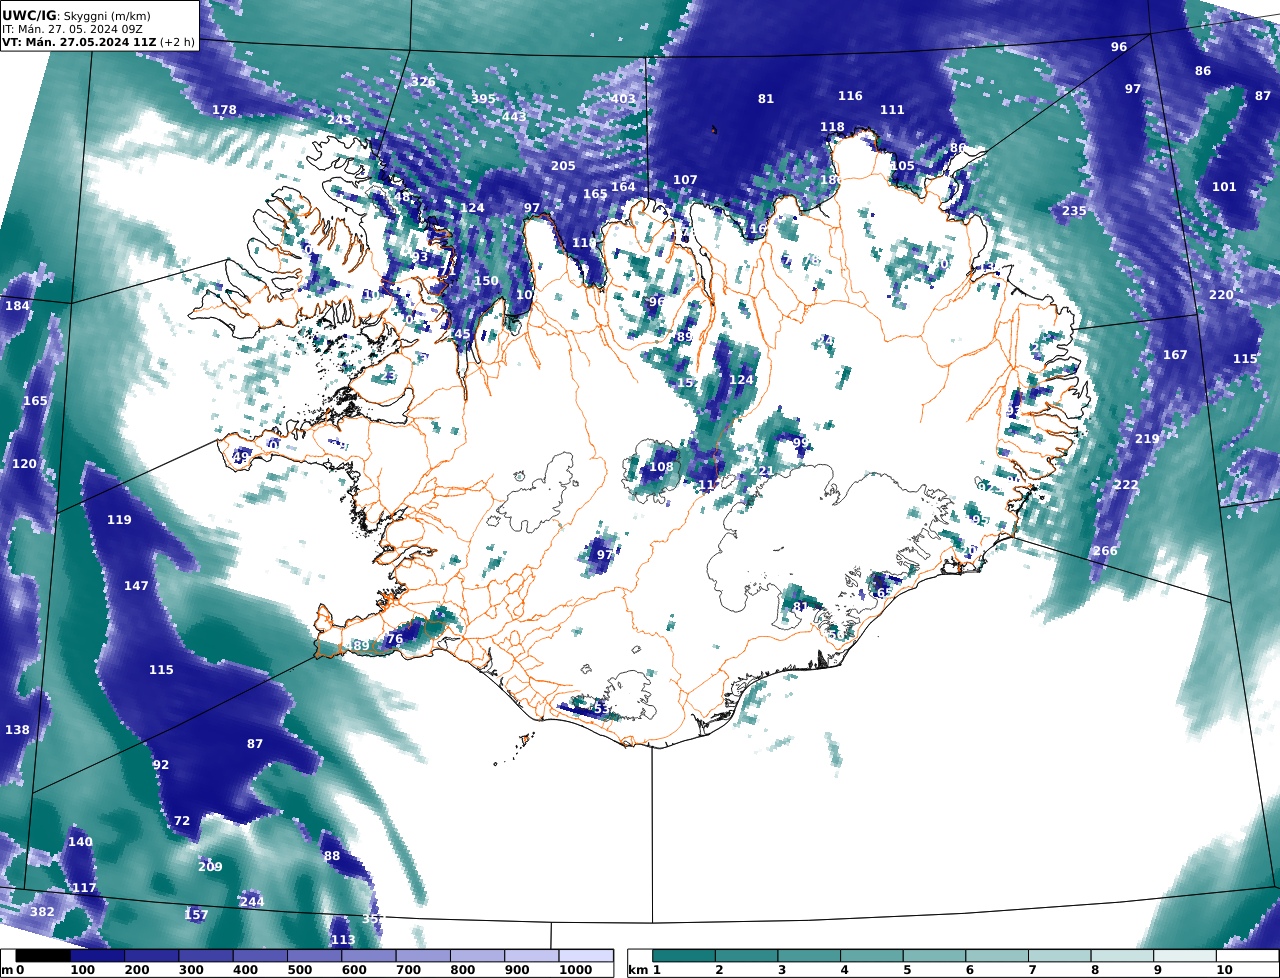Click the value '243' near the Westfjords
Image resolution: width=1280 pixels, height=978 pixels.
[x=339, y=119]
